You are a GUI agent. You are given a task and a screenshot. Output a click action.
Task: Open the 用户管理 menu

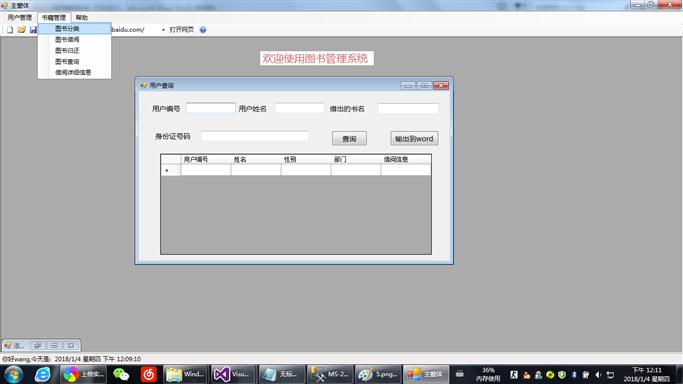click(20, 17)
